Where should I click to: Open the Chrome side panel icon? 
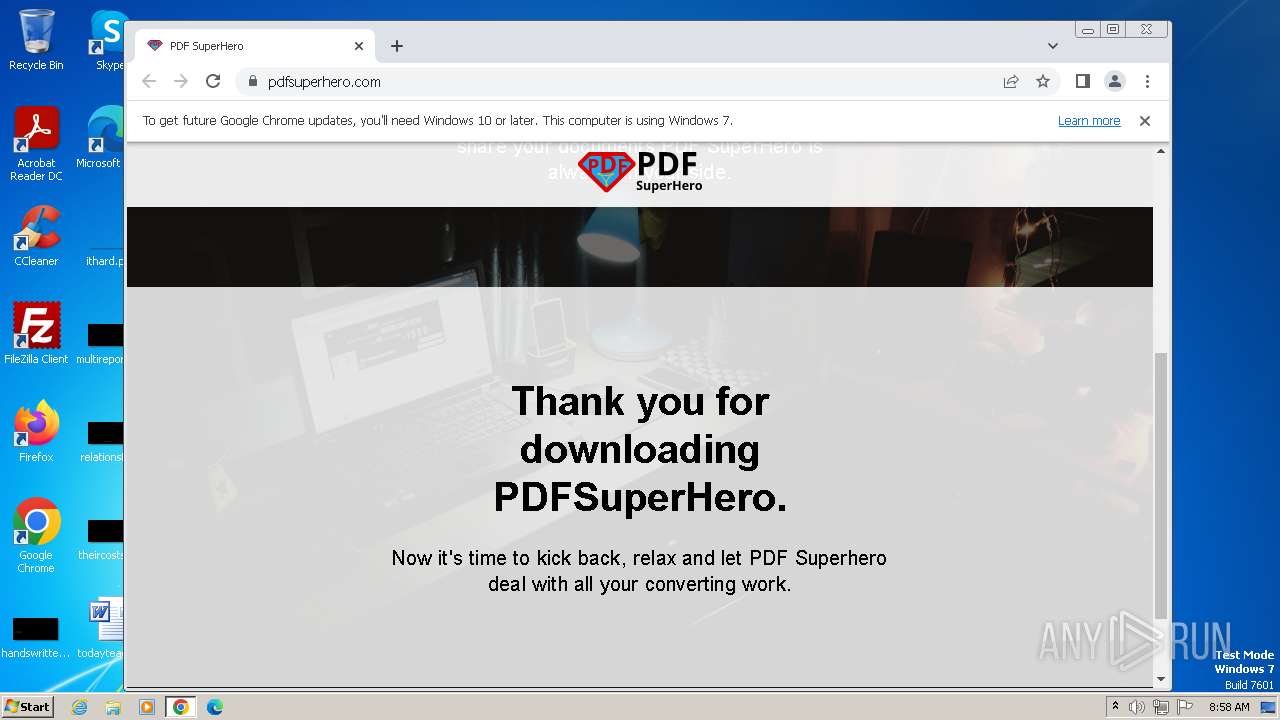1082,82
